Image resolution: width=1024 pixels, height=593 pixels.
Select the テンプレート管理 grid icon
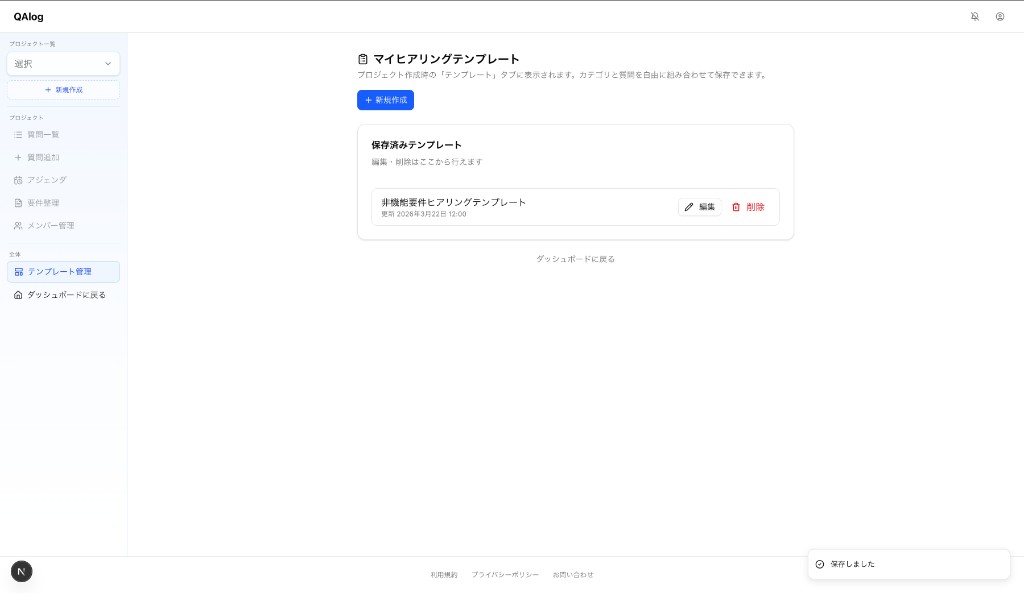click(18, 272)
